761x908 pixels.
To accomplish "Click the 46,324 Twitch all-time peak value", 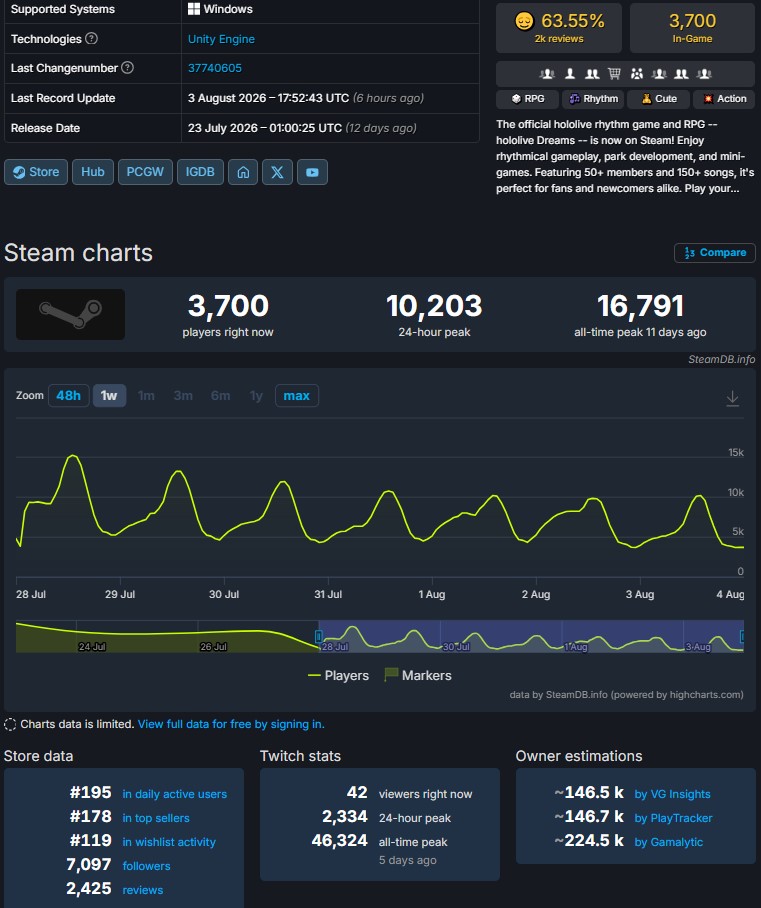I will [340, 840].
